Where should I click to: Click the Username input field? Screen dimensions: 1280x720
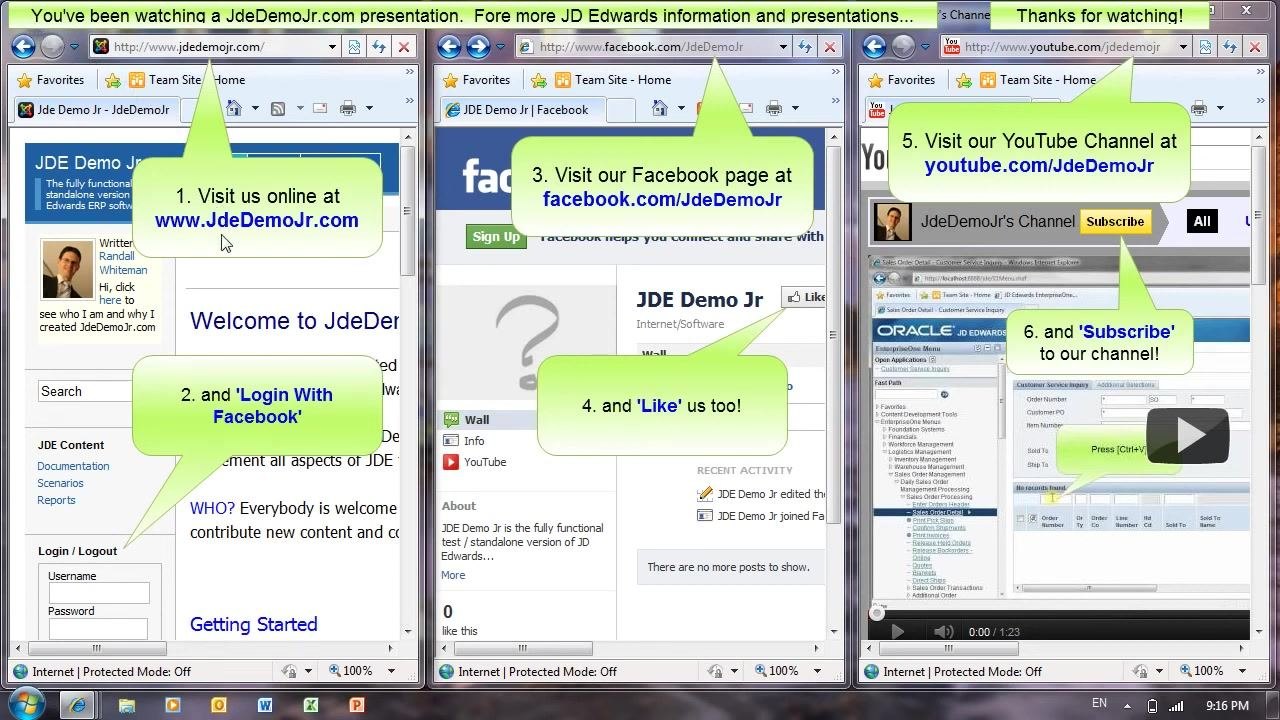tap(98, 593)
